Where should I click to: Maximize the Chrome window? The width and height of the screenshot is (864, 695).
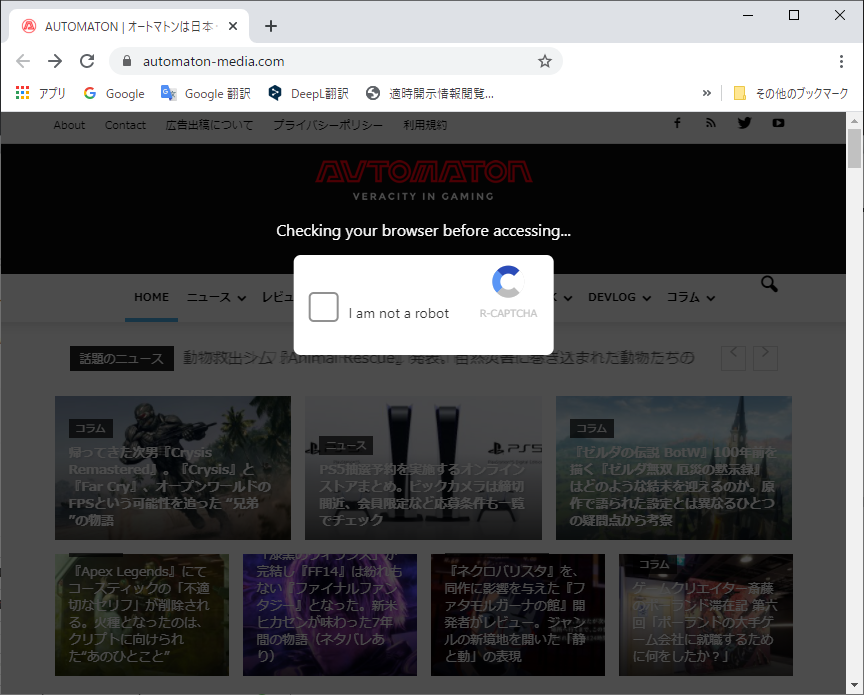pos(793,15)
